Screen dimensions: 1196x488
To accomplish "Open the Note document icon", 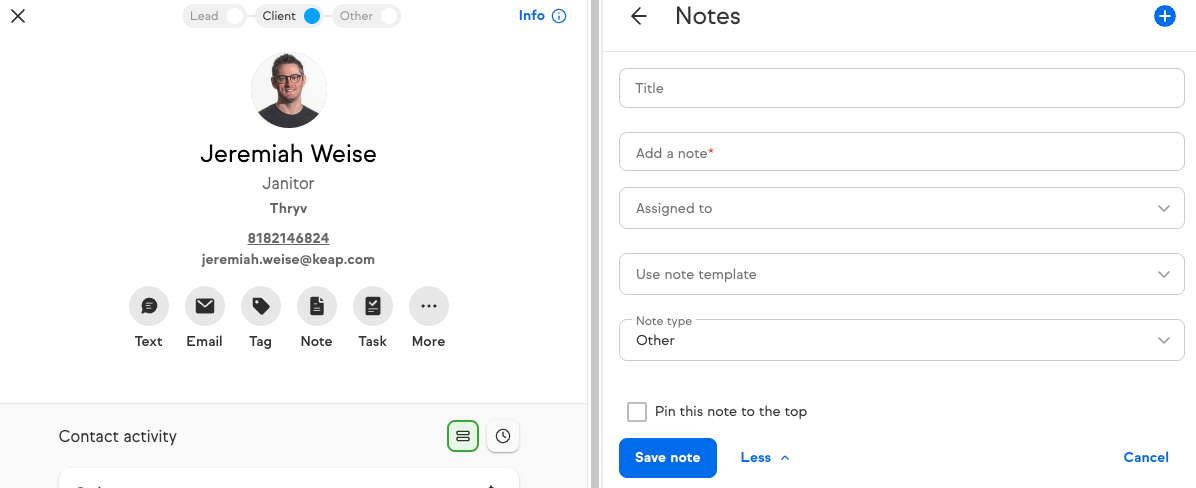I will click(317, 307).
